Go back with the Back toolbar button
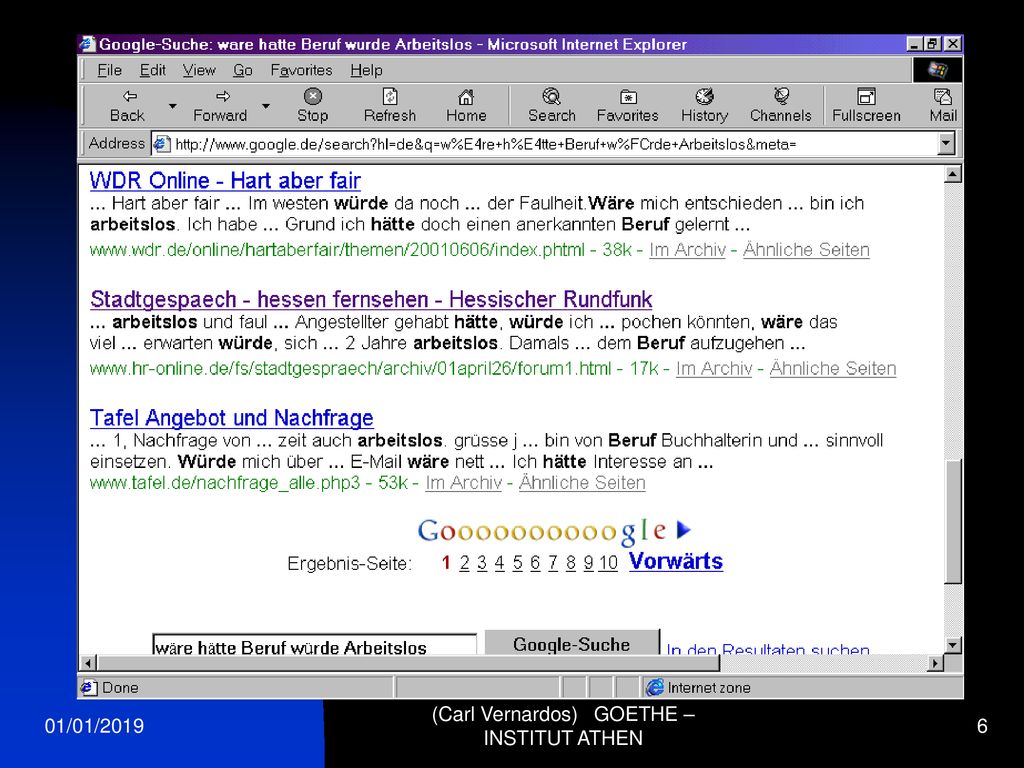 click(x=127, y=105)
